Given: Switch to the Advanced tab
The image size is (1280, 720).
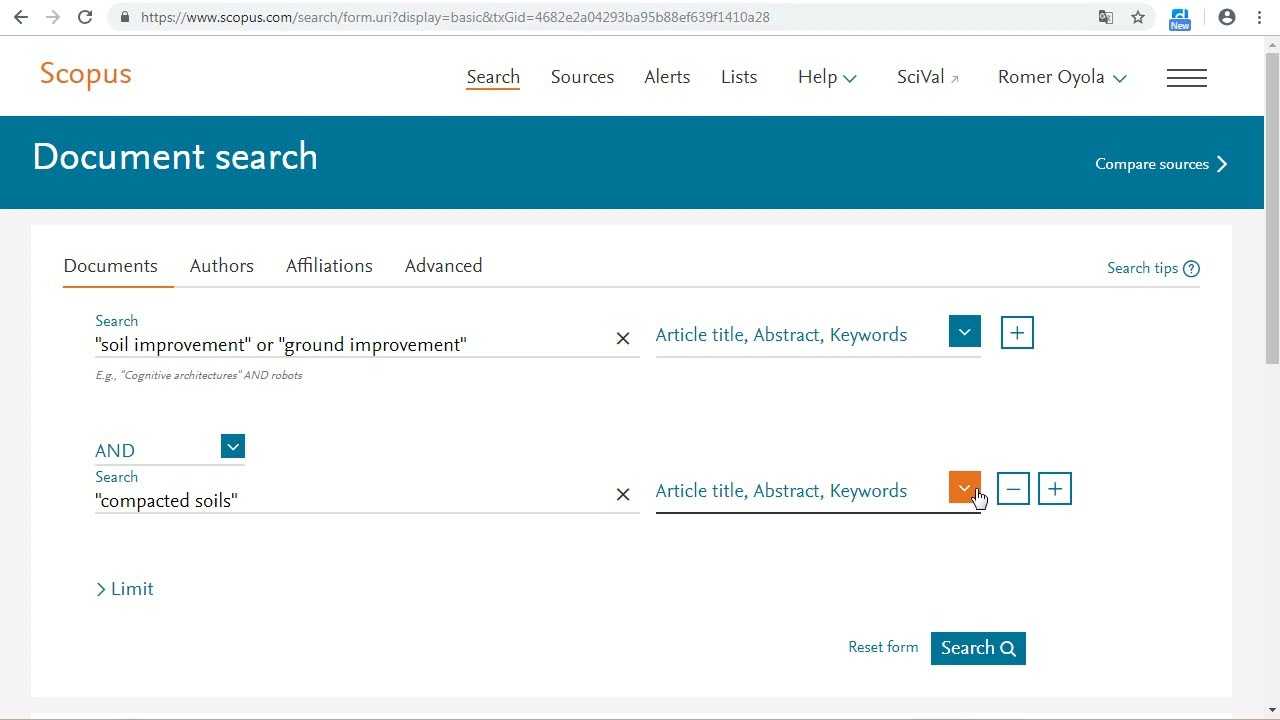Looking at the screenshot, I should [x=443, y=266].
